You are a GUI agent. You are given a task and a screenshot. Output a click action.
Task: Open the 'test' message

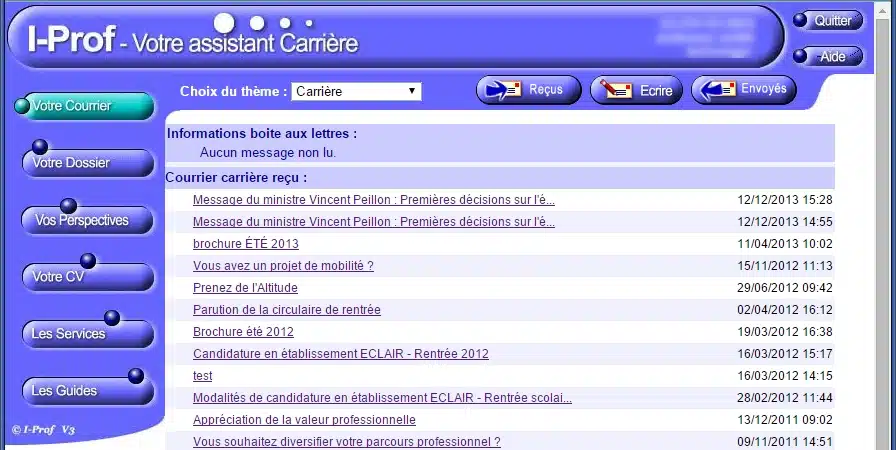pos(202,376)
